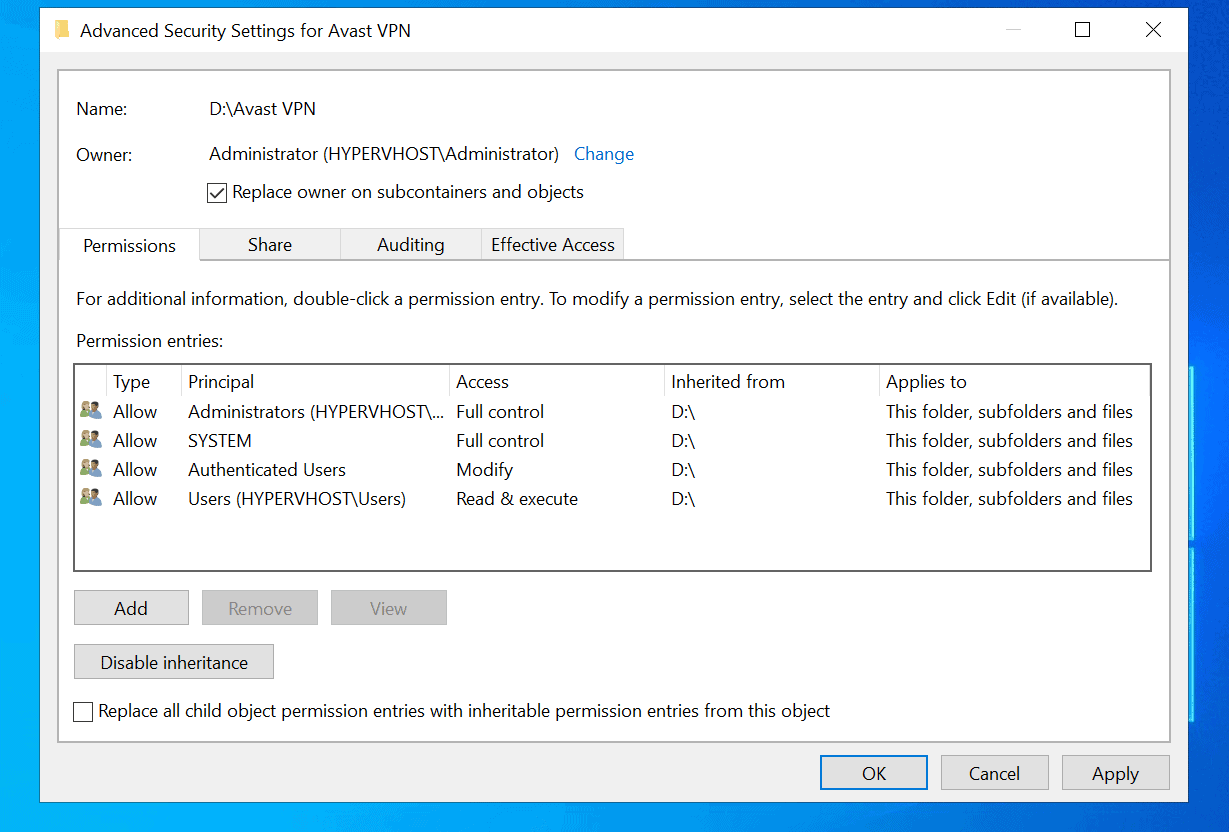The image size is (1229, 832).
Task: Click Disable inheritance
Action: coord(173,661)
